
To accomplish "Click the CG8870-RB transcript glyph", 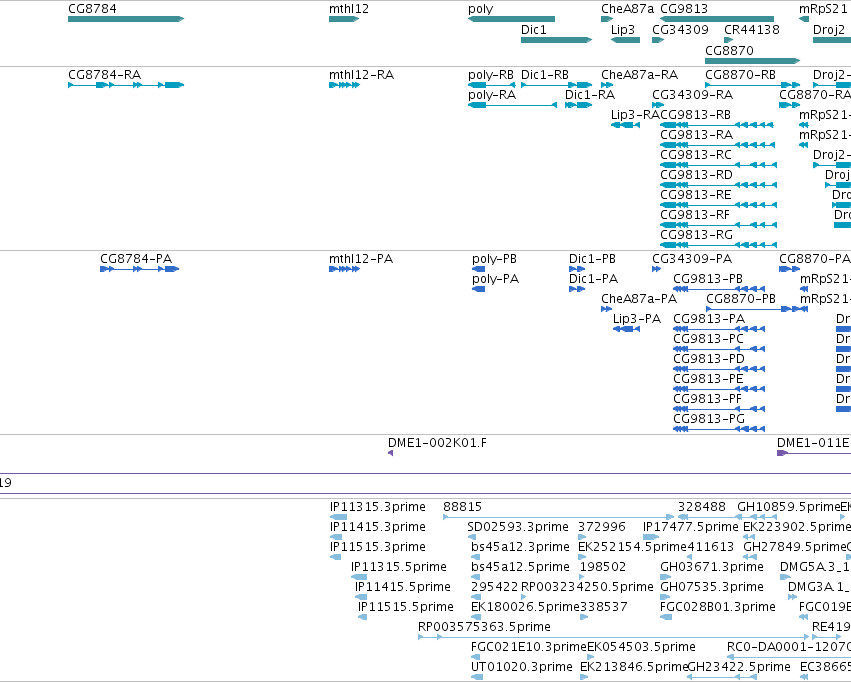I will pos(753,85).
